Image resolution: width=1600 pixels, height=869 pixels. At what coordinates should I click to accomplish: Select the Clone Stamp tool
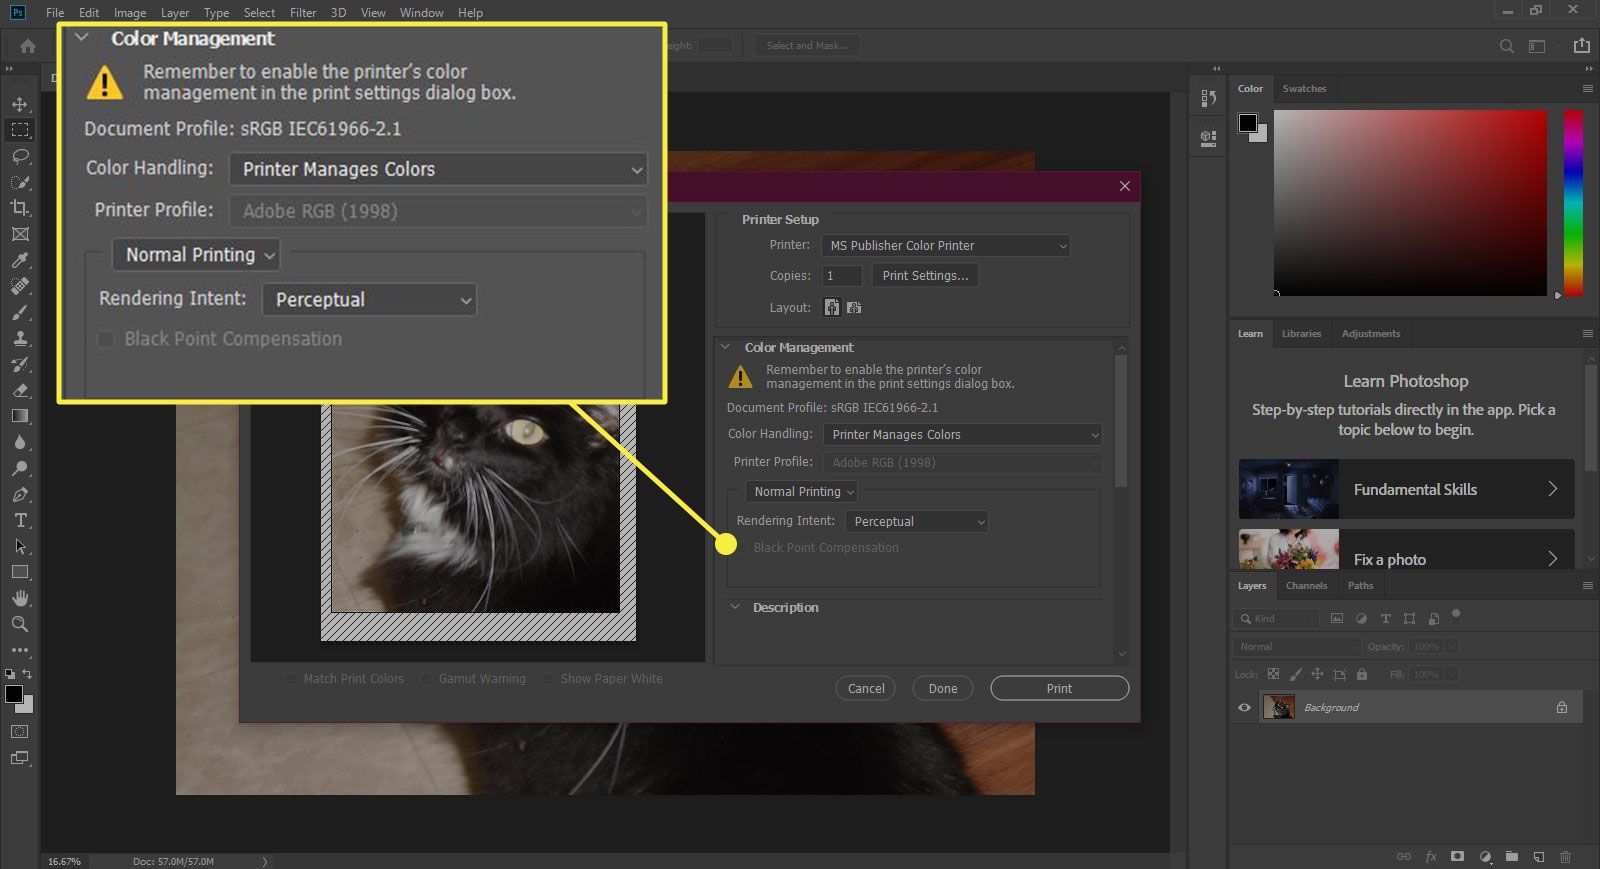point(20,338)
